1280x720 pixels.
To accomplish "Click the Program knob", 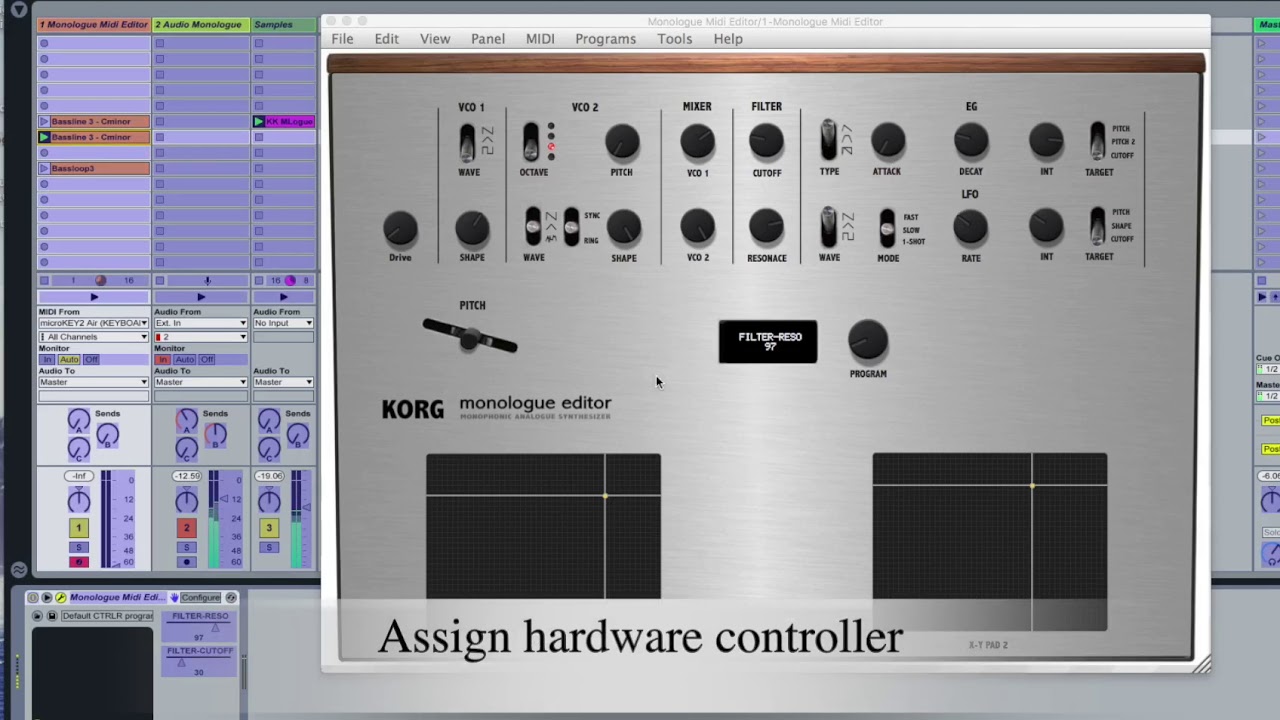I will (x=867, y=342).
